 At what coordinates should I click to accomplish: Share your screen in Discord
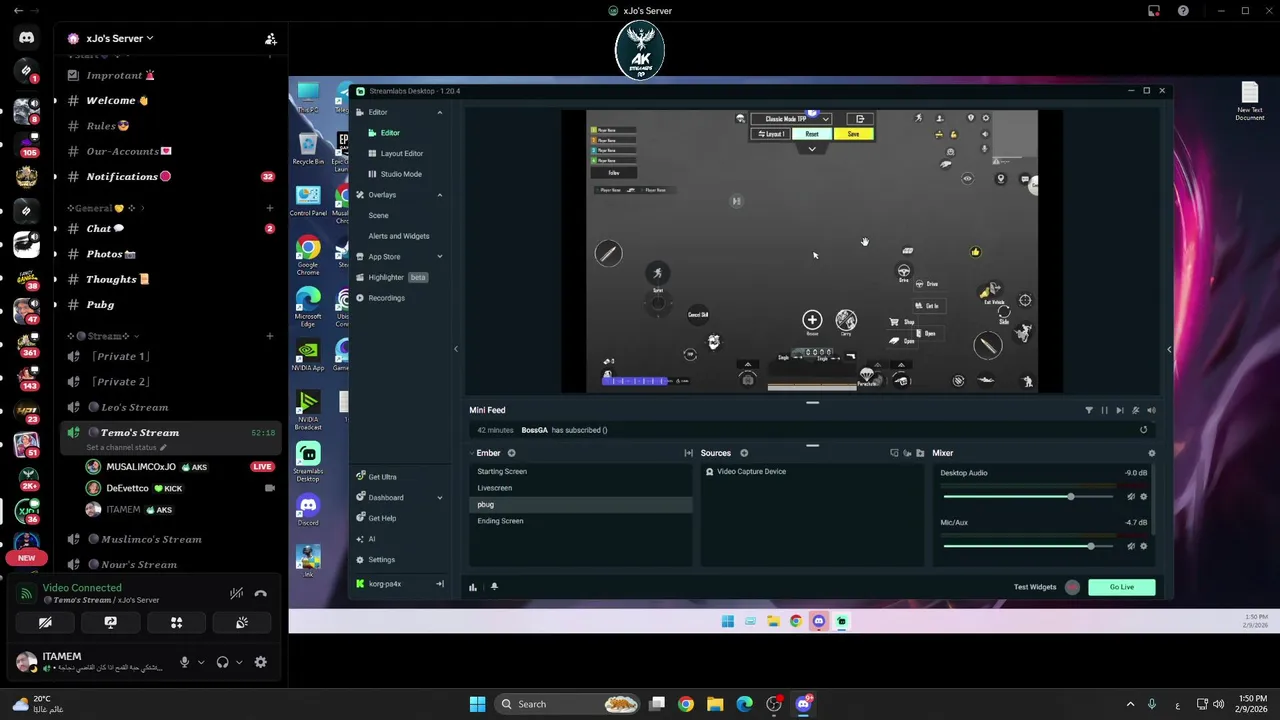(110, 622)
